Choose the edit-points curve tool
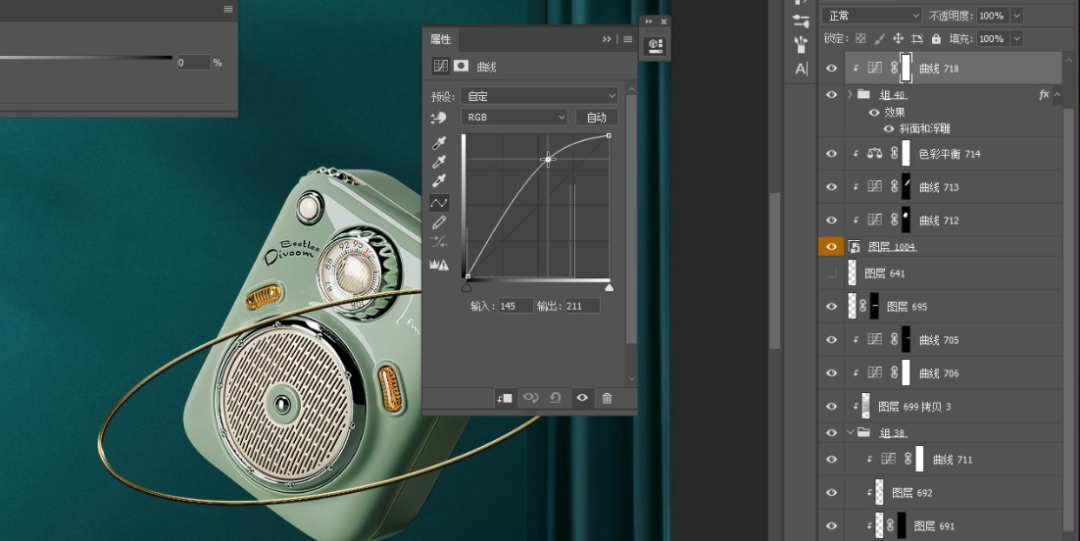Image resolution: width=1080 pixels, height=541 pixels. pos(439,203)
